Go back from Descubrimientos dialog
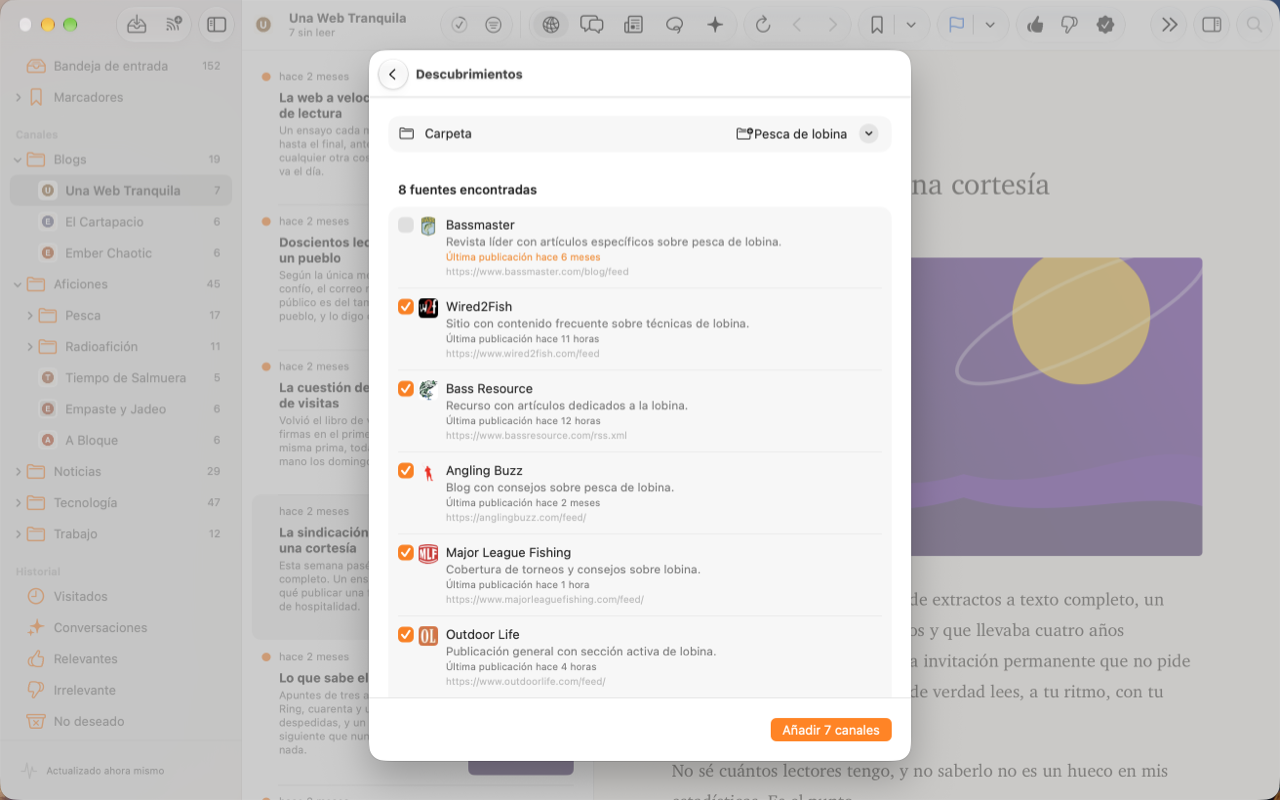The width and height of the screenshot is (1280, 800). [x=393, y=75]
